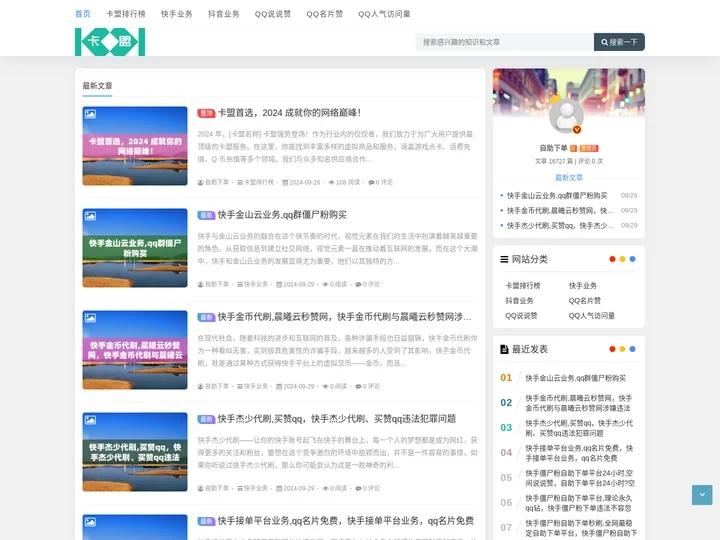
Task: Open the 首页 navigation item
Action: 83,14
